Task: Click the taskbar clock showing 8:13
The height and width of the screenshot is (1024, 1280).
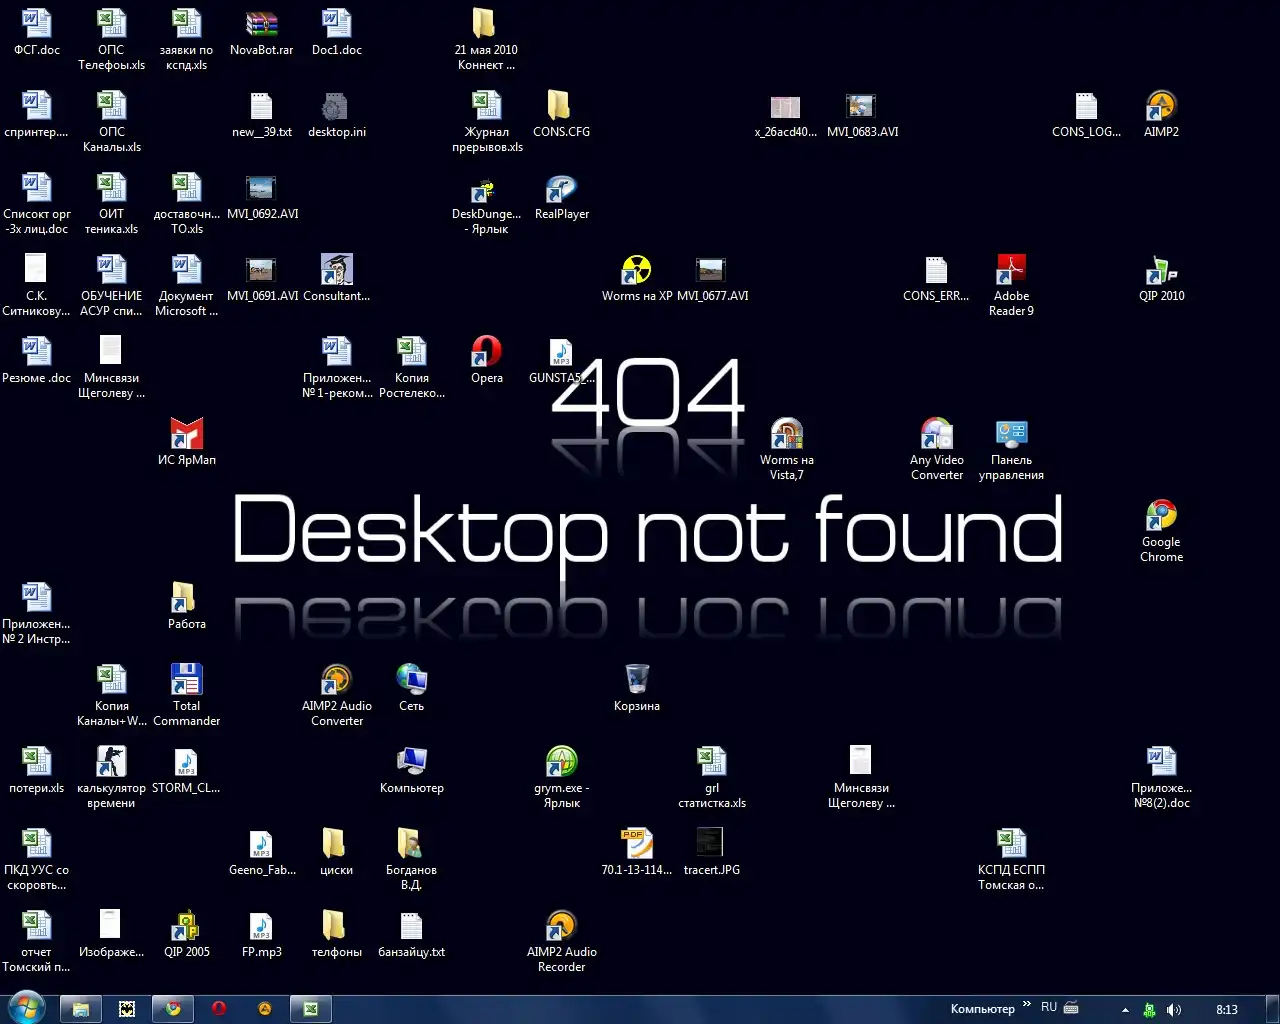Action: 1227,1010
